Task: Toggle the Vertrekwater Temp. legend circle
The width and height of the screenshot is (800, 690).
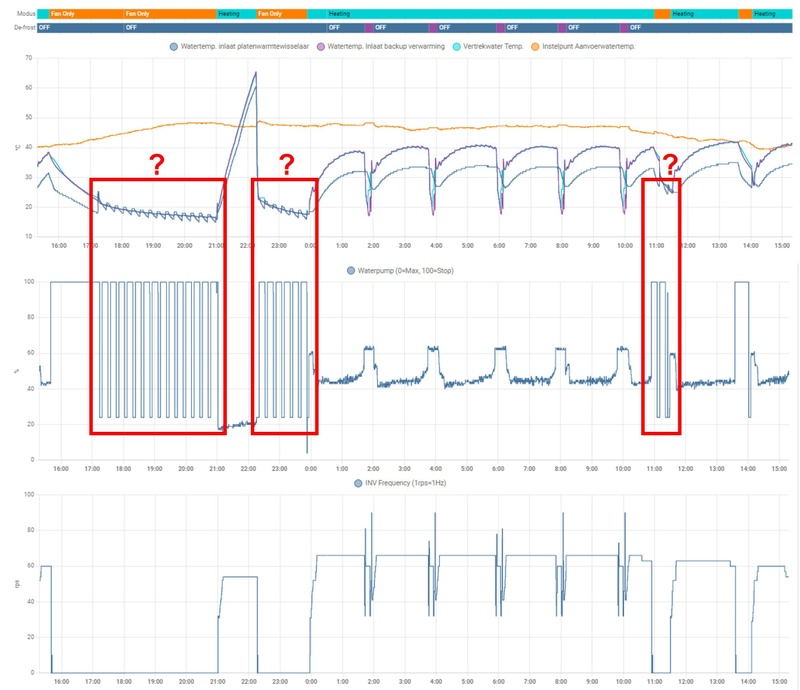Action: 457,47
